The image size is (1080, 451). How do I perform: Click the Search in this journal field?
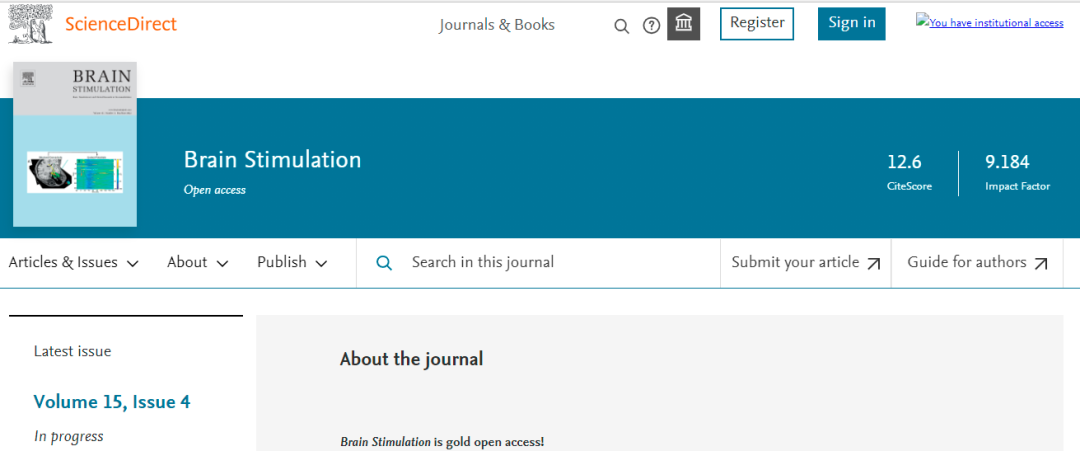pyautogui.click(x=540, y=263)
